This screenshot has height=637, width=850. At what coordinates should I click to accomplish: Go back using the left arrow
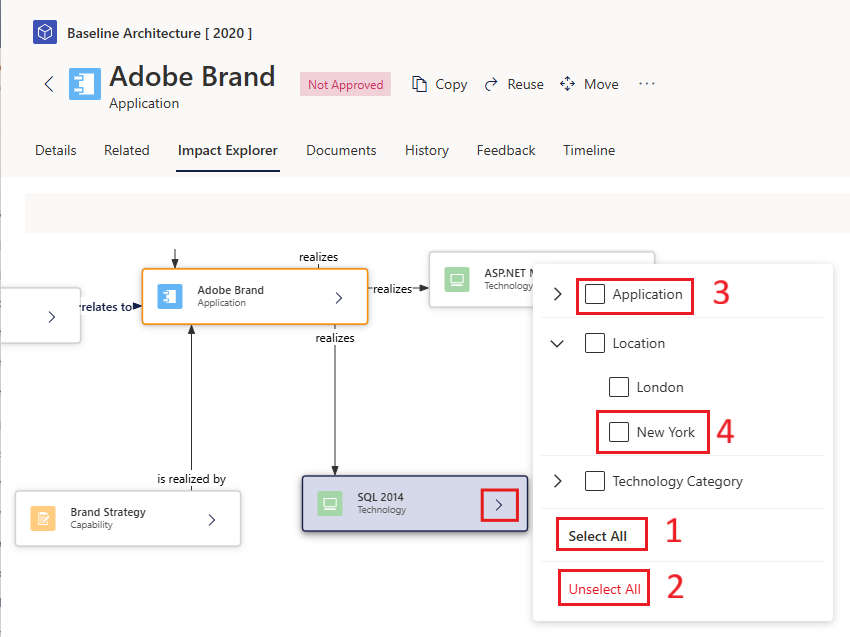coord(49,84)
